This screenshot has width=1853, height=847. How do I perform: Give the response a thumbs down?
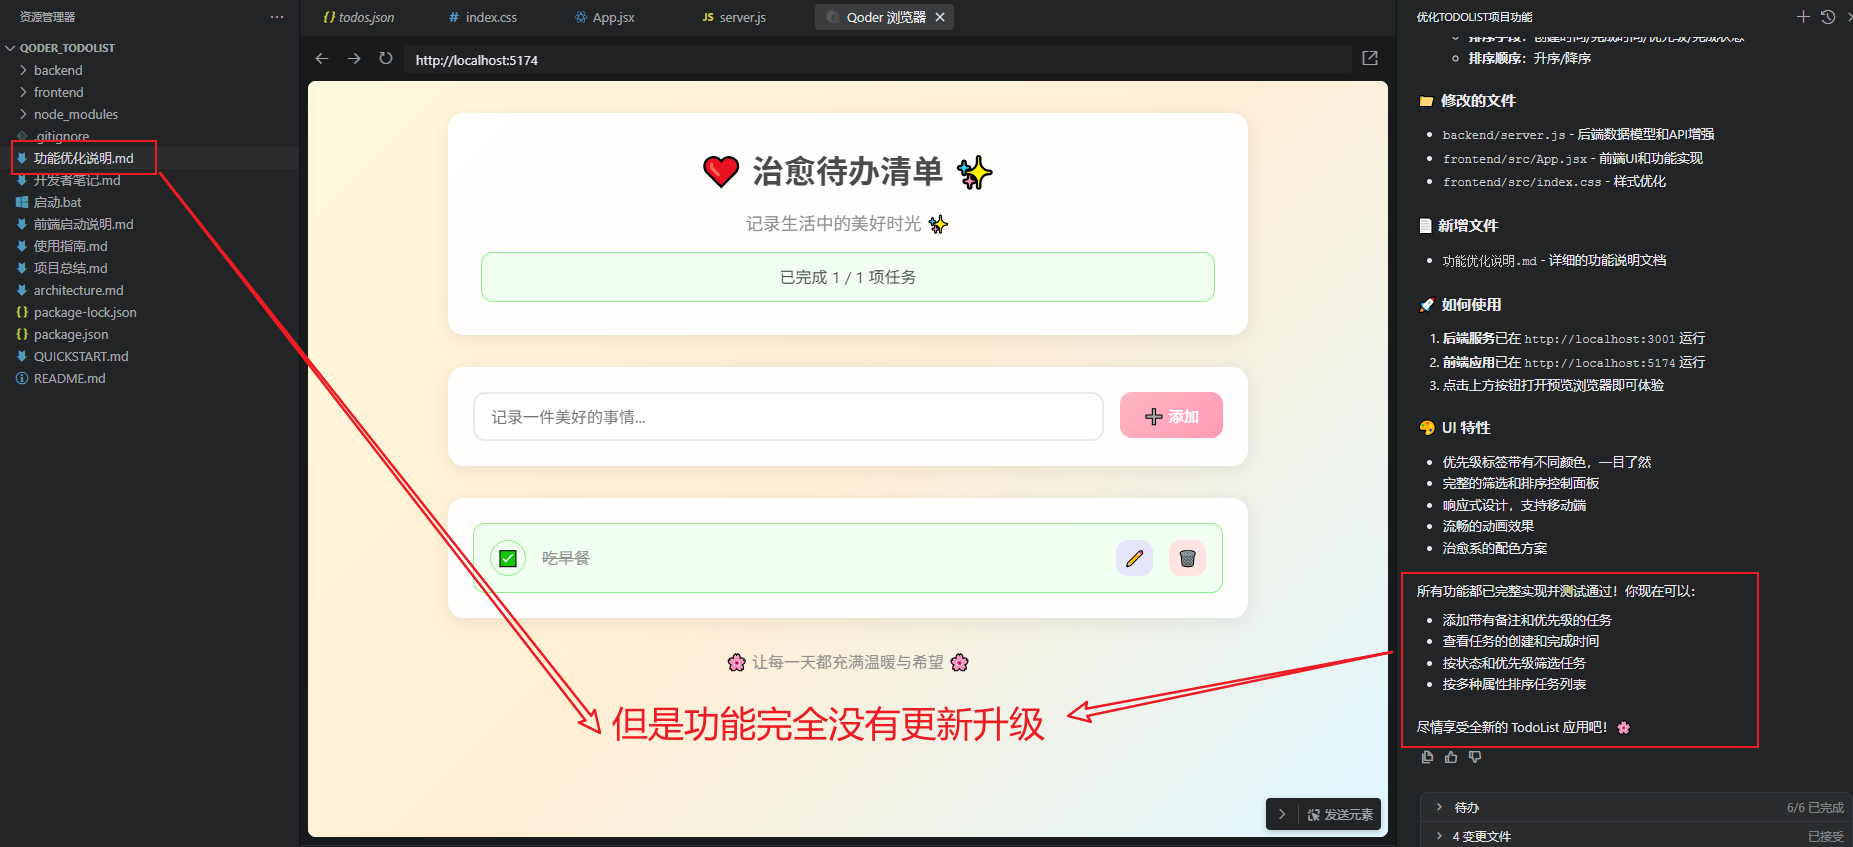tap(1475, 757)
